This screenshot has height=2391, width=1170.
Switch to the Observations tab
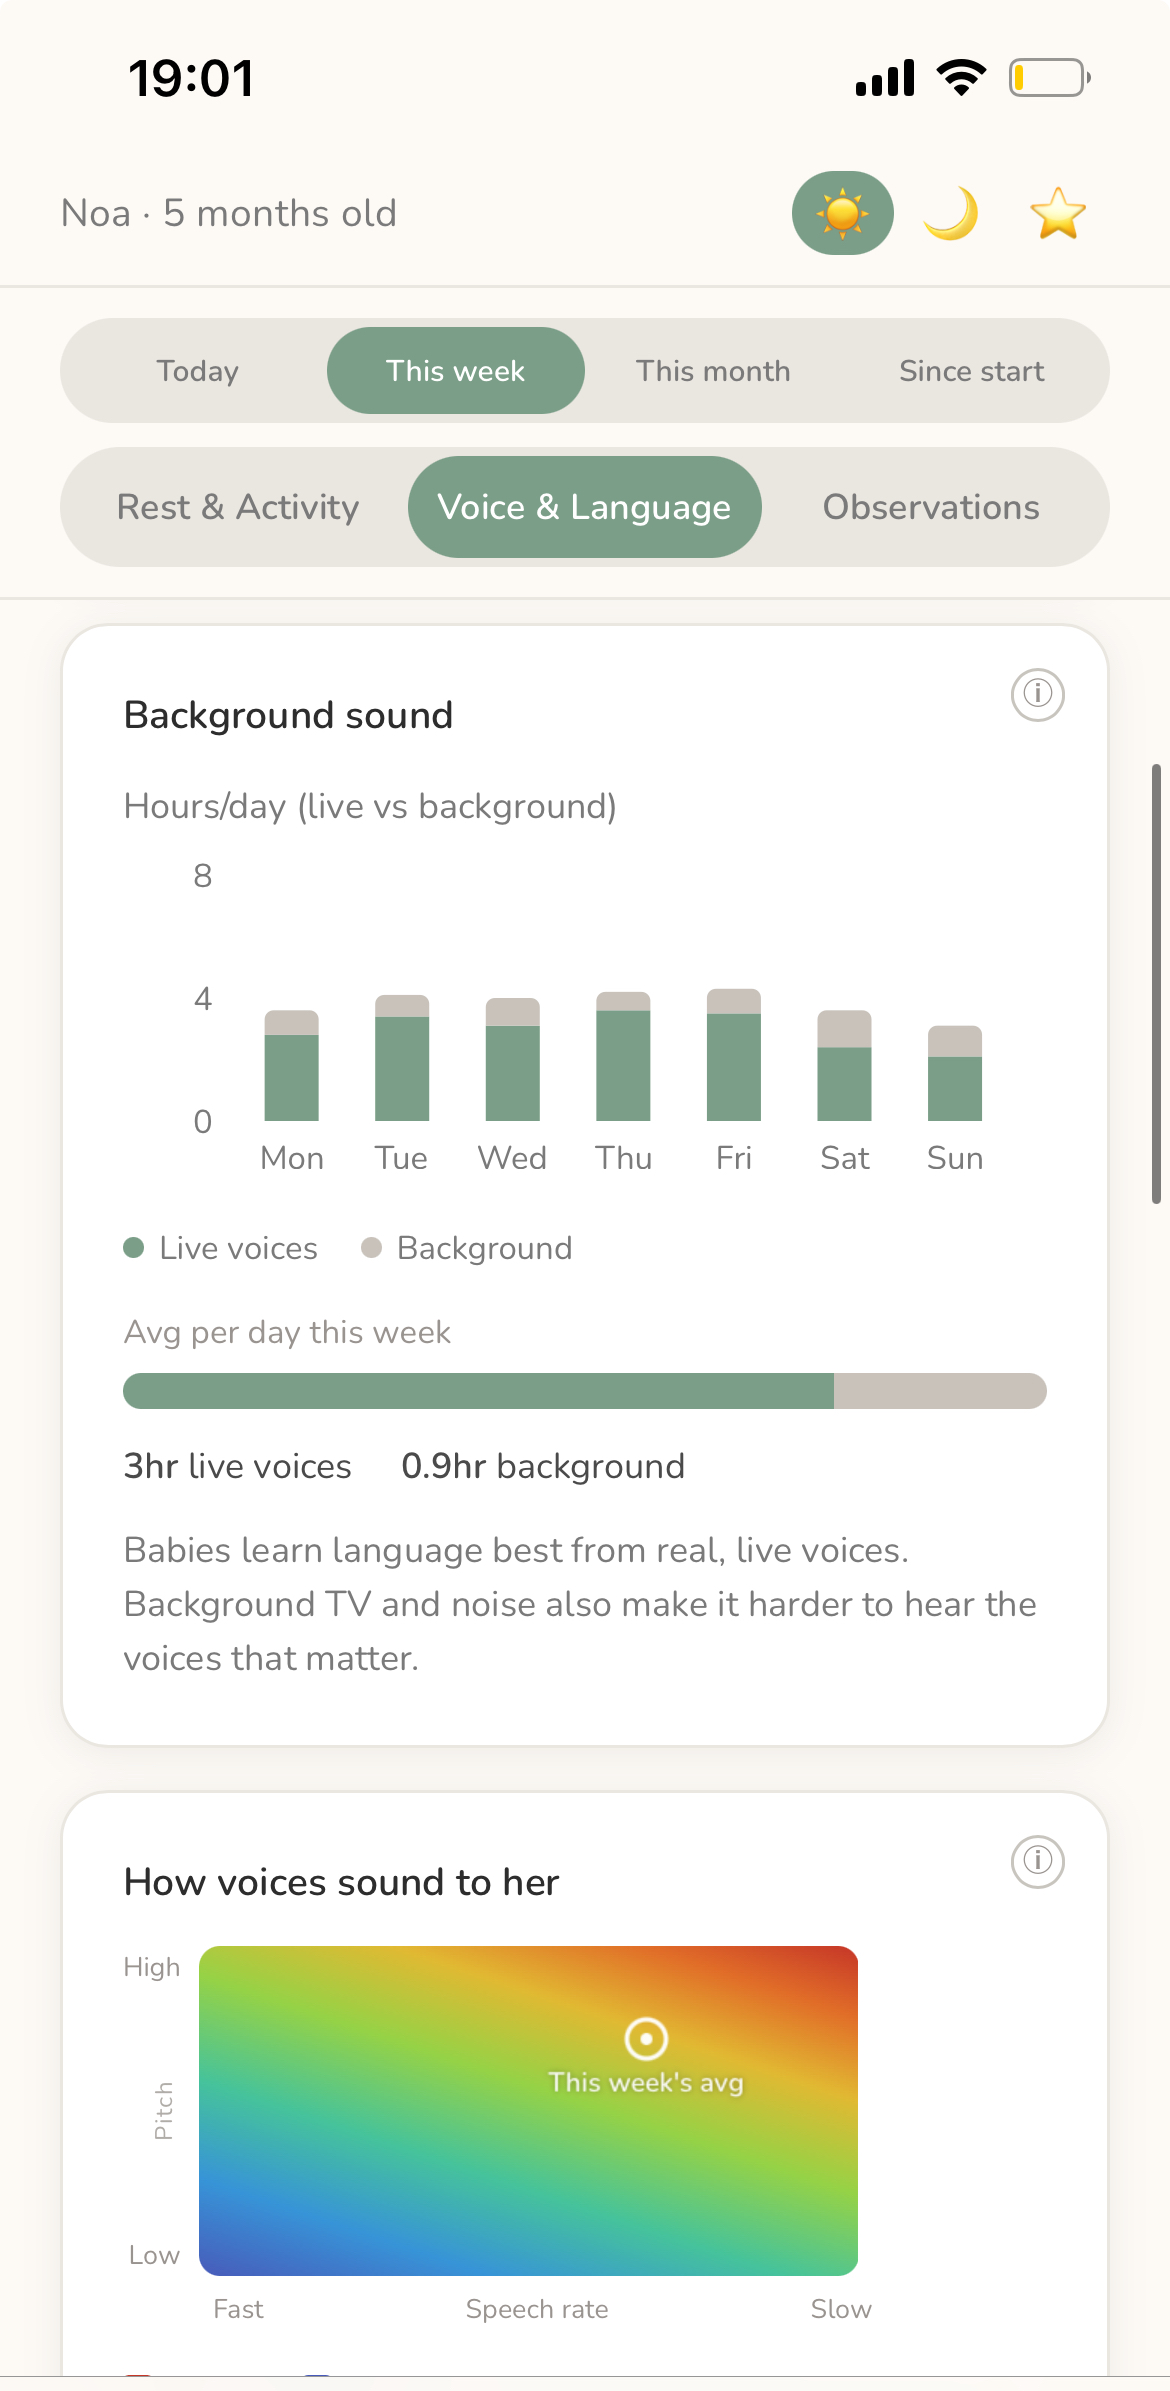pos(930,507)
